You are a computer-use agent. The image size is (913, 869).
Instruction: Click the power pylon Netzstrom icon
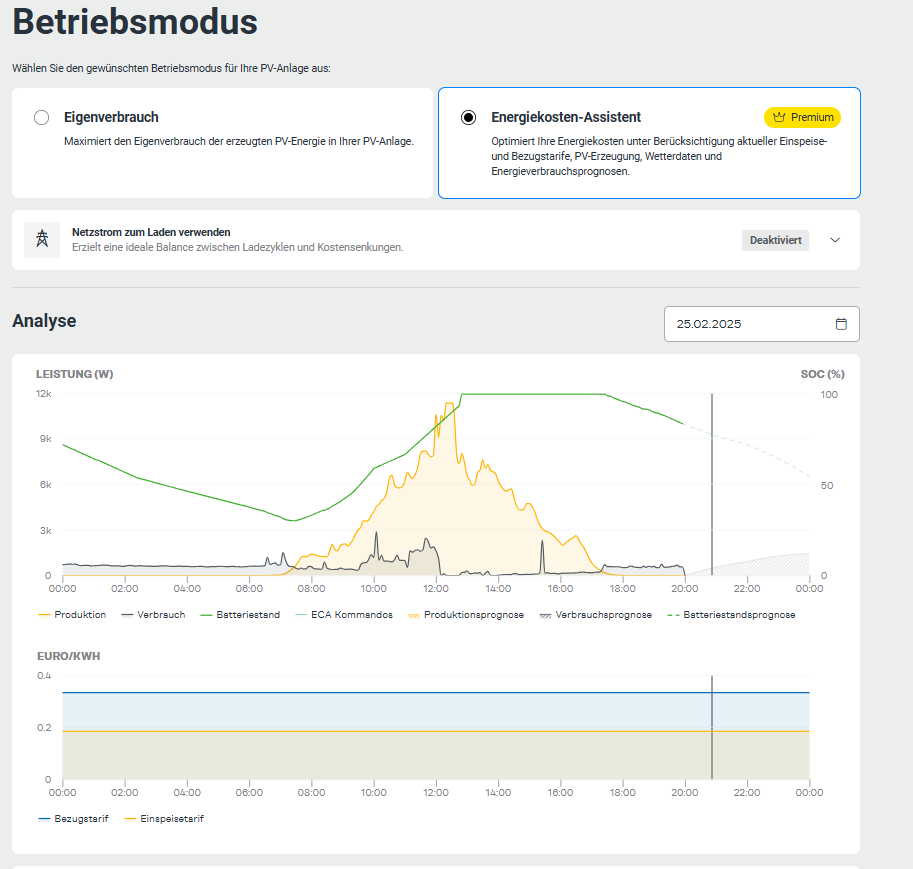[42, 240]
